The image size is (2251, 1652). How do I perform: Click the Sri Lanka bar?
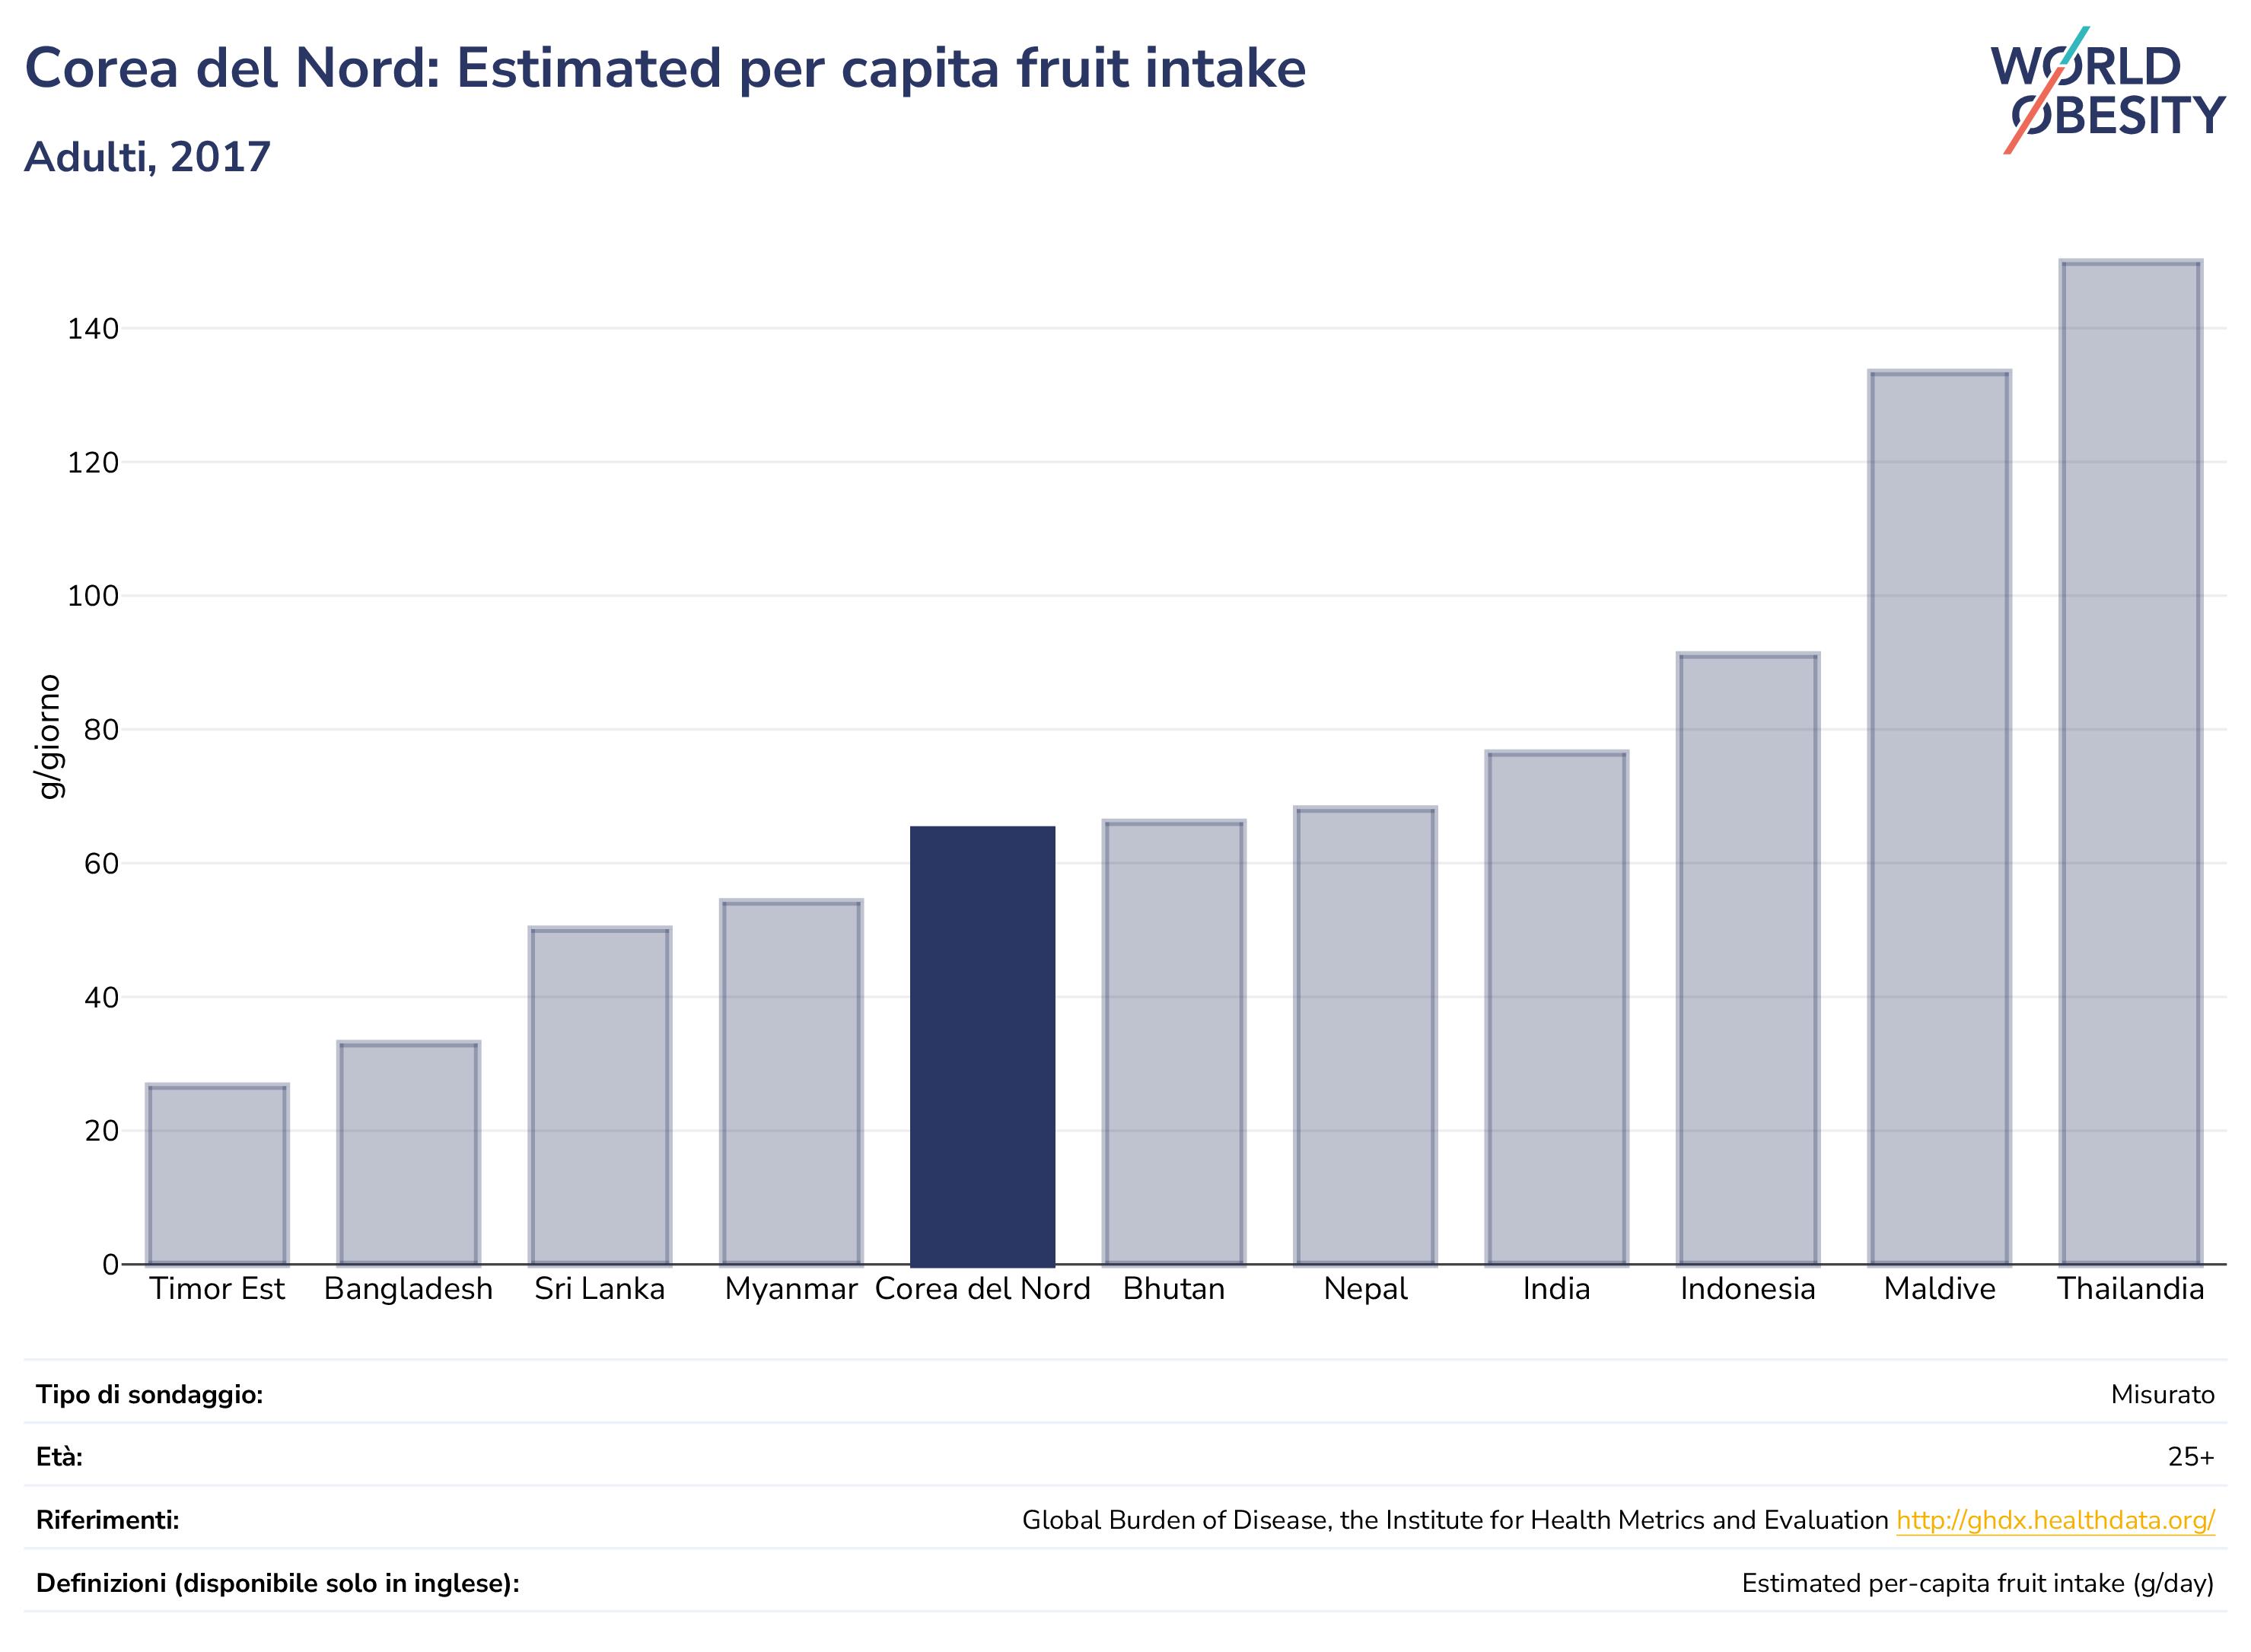click(600, 1096)
